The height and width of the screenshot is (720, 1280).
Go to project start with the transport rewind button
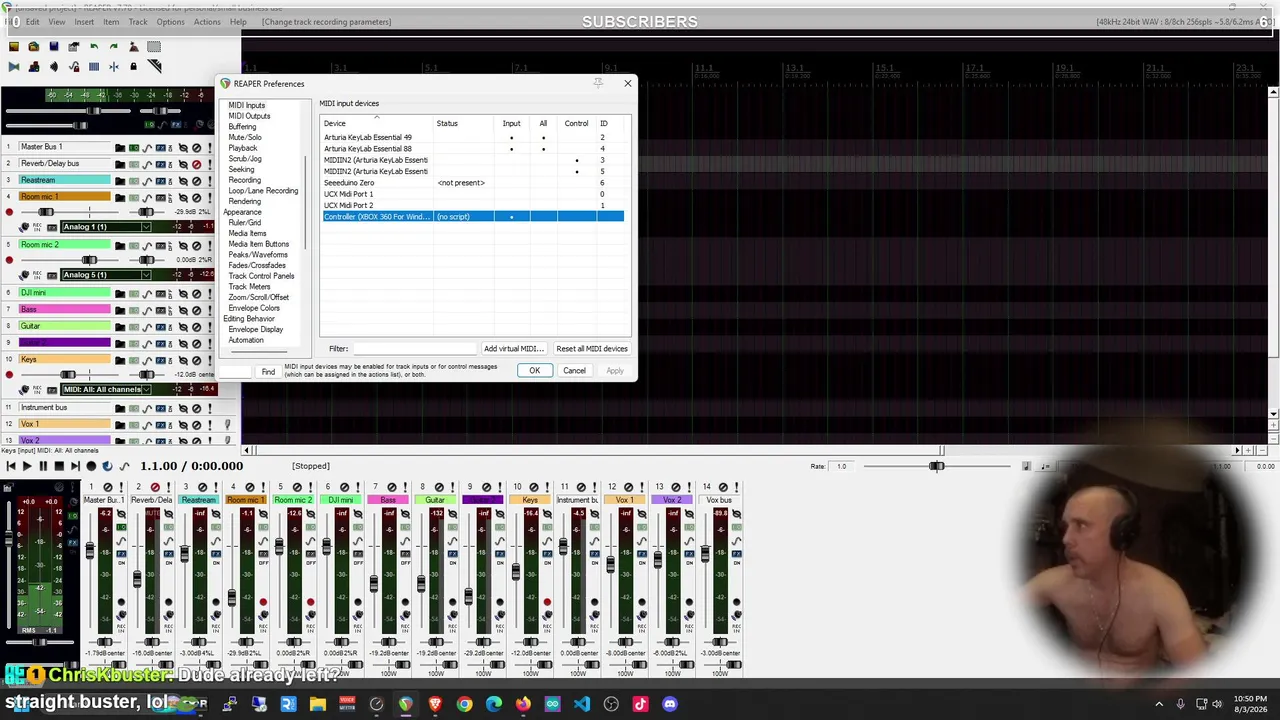(11, 466)
